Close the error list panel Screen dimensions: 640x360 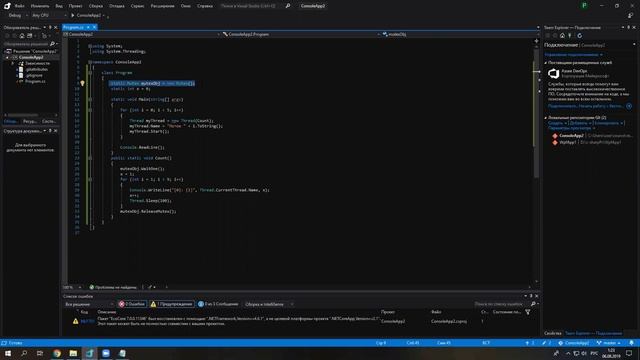[537, 296]
